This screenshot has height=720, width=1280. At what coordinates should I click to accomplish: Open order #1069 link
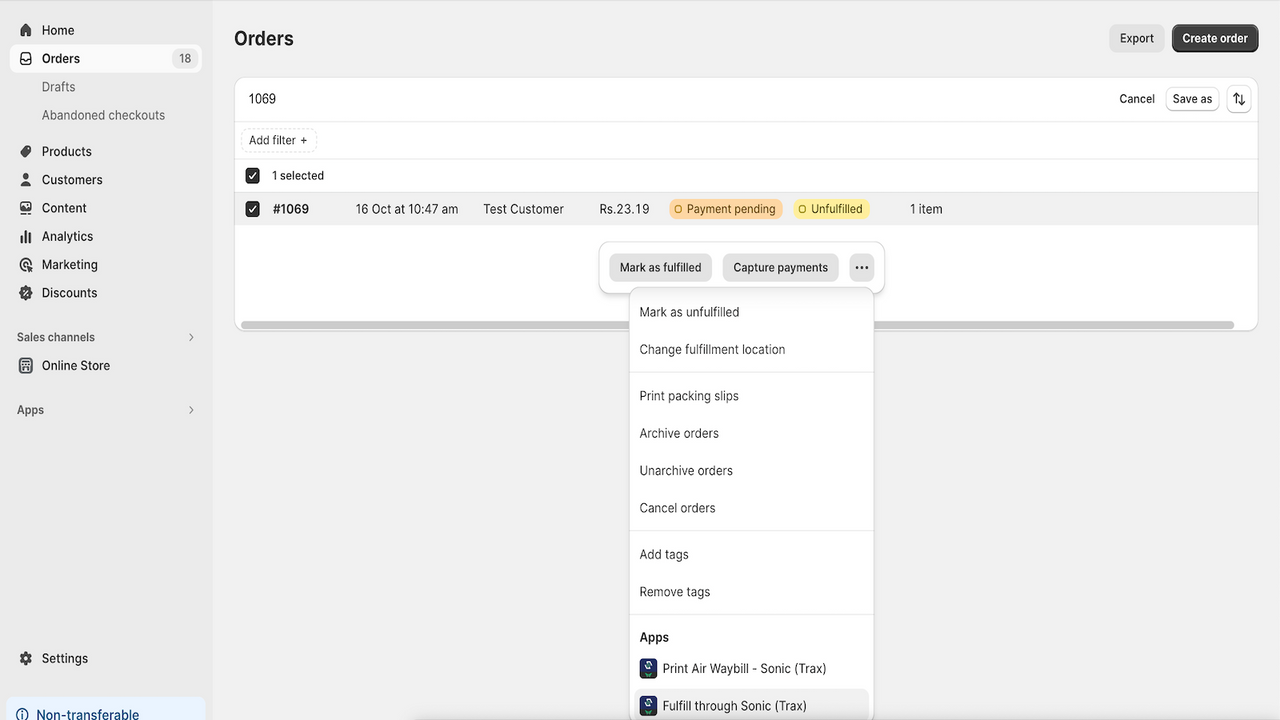click(291, 209)
